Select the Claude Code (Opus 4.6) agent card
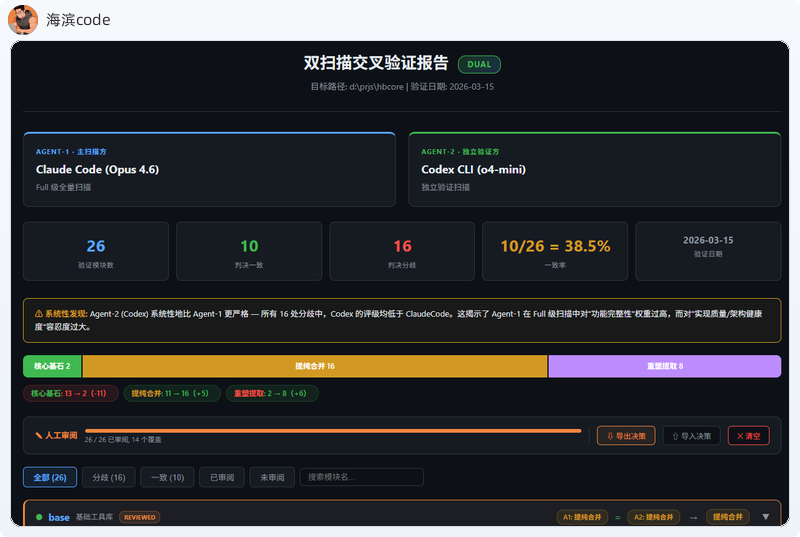Viewport: 800px width, 537px height. 209,169
